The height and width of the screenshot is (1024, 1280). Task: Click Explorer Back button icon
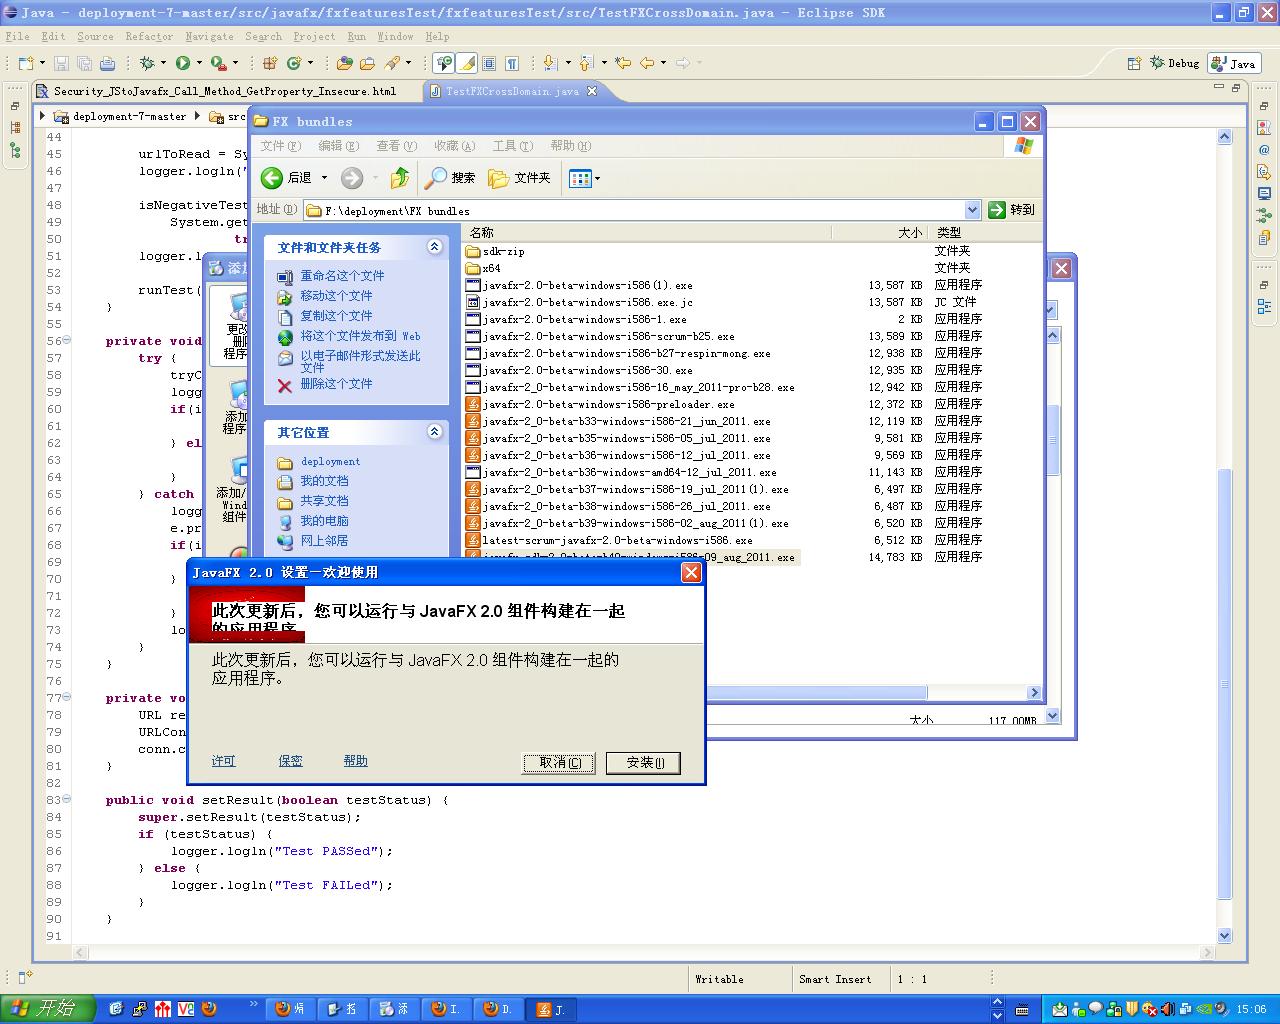tap(272, 178)
